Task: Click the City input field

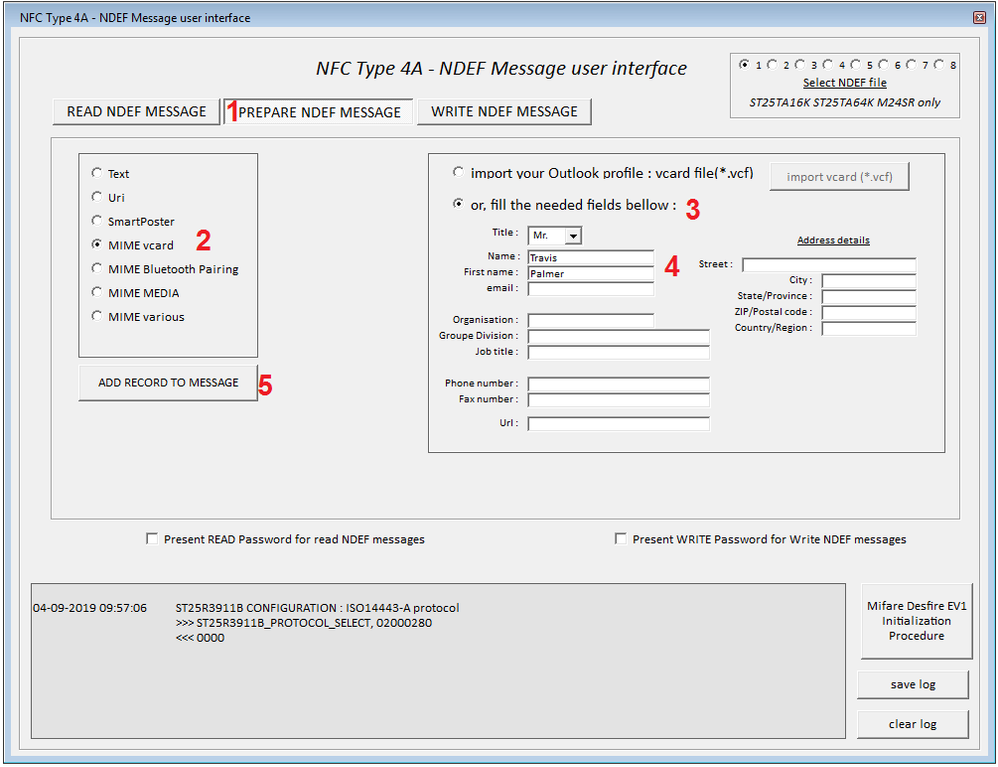Action: click(x=869, y=281)
